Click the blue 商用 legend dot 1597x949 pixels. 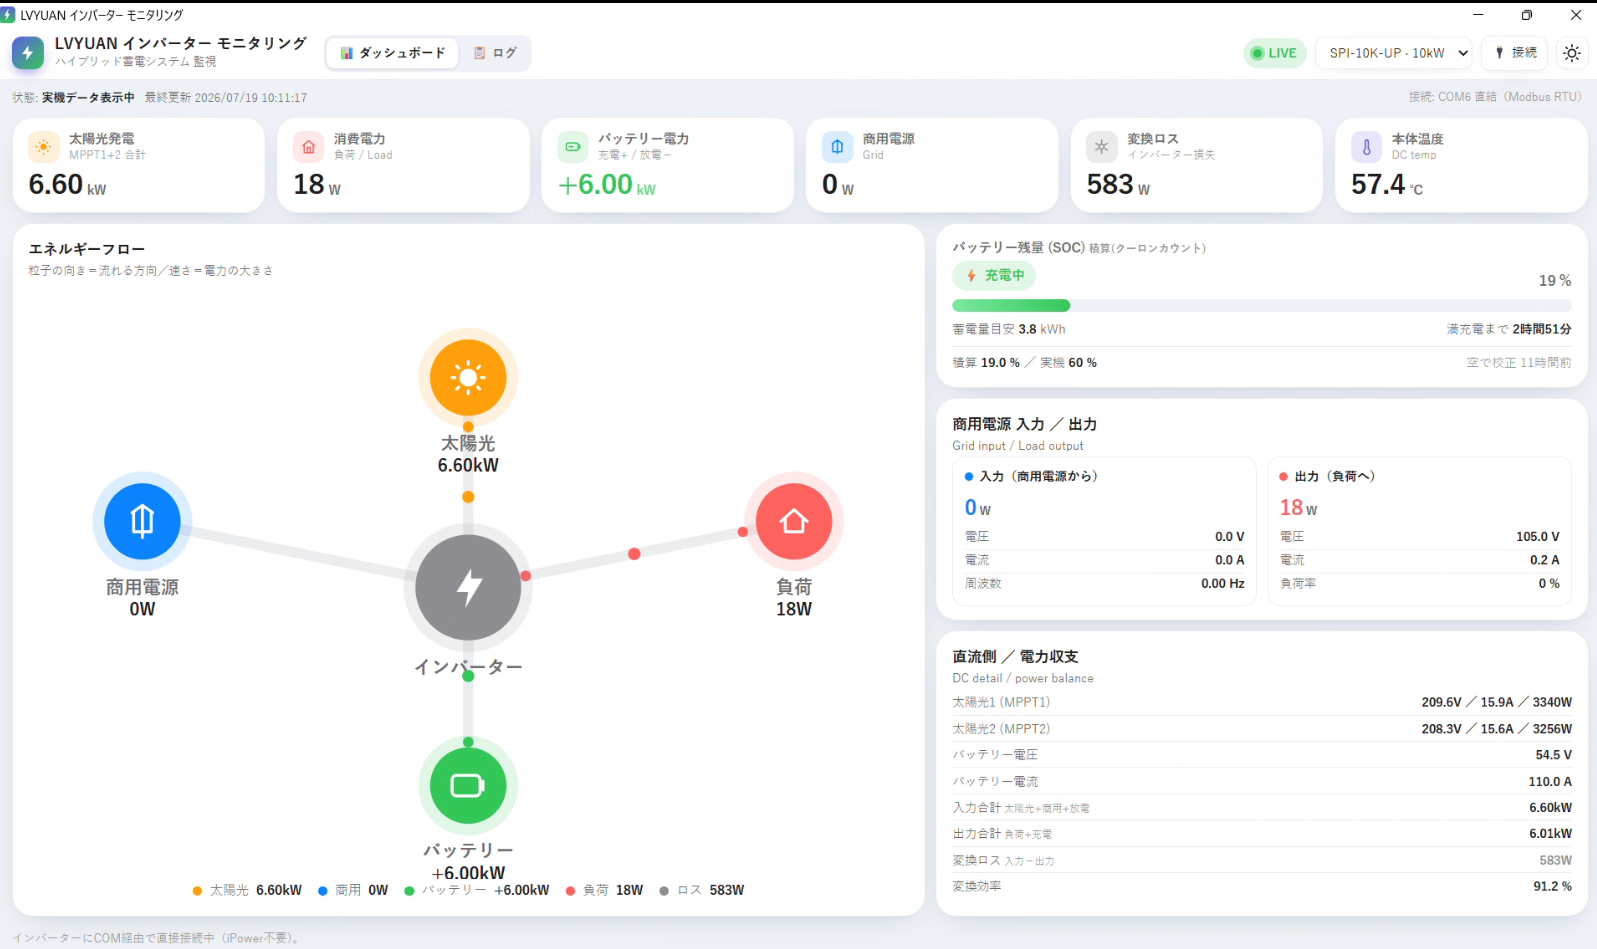pyautogui.click(x=322, y=891)
